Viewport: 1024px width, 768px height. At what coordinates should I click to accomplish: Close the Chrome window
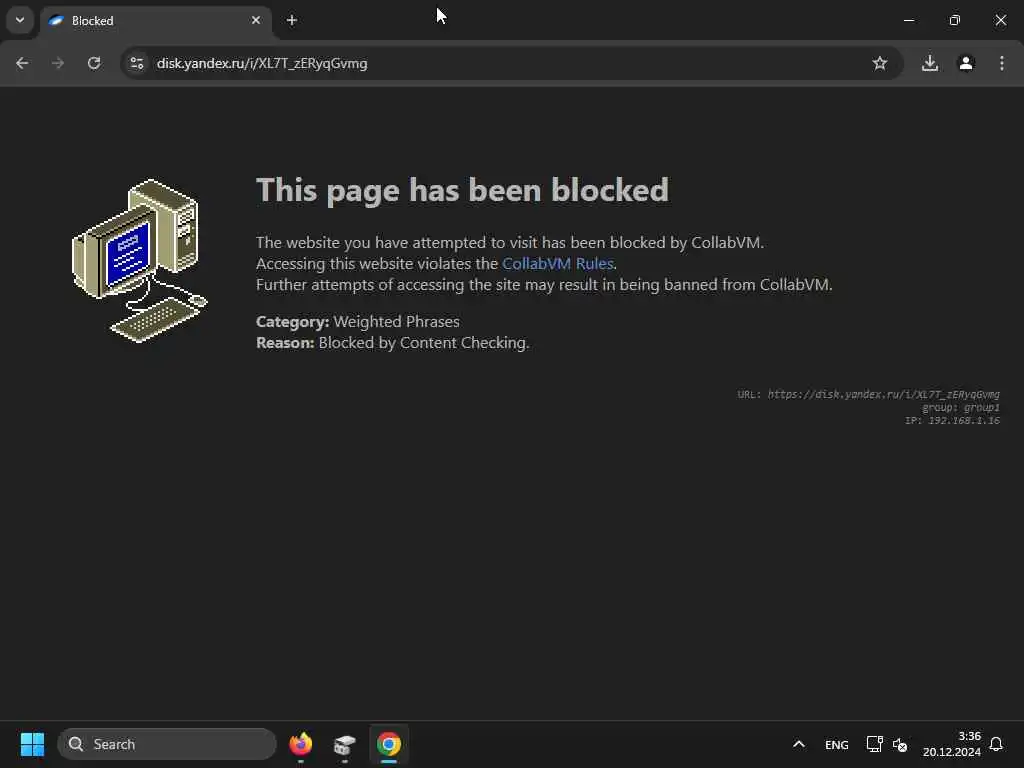coord(1000,20)
